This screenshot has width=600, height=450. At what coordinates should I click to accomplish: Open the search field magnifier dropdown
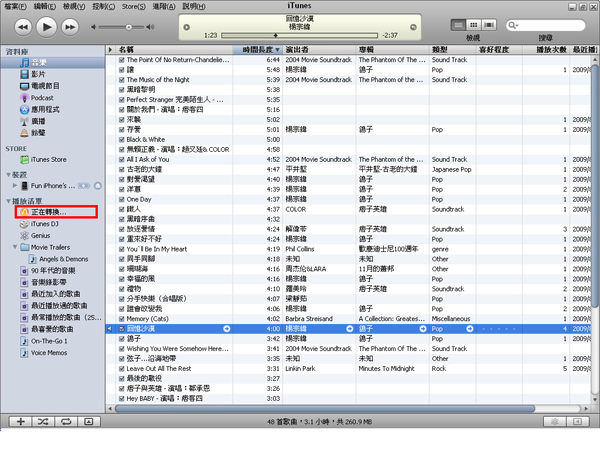(x=513, y=25)
